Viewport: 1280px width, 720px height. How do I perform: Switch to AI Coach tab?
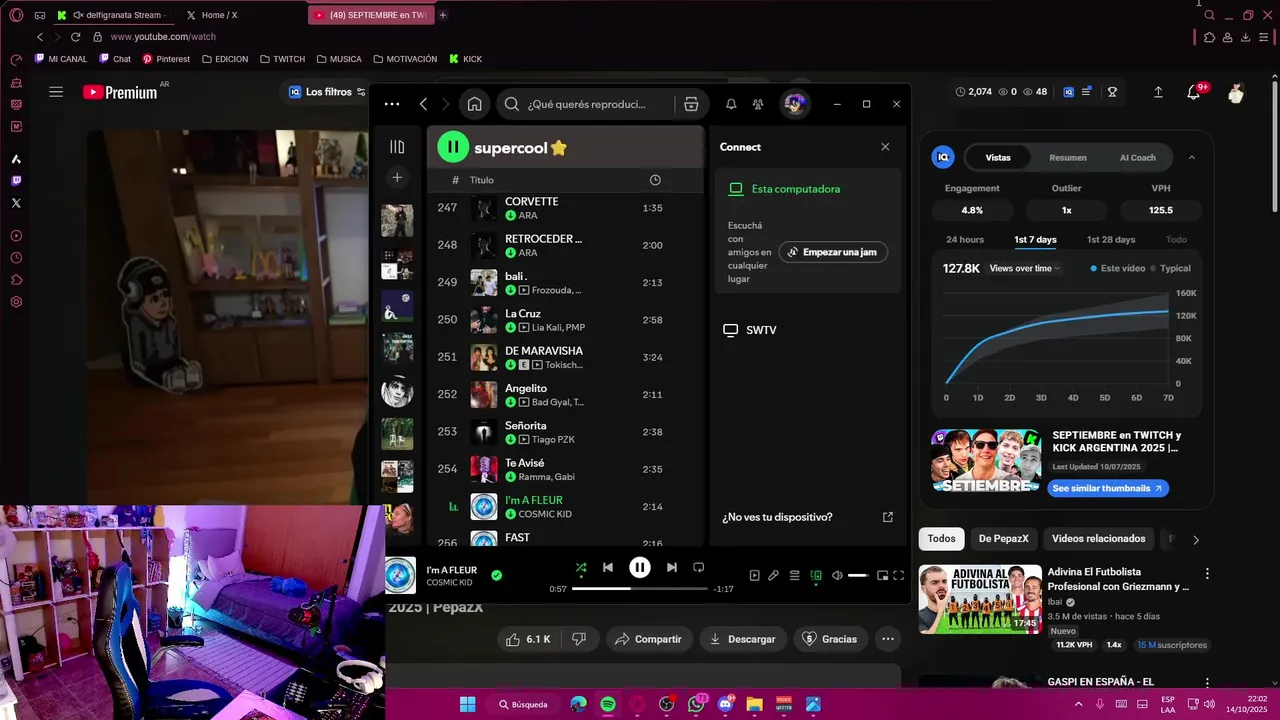pos(1138,157)
